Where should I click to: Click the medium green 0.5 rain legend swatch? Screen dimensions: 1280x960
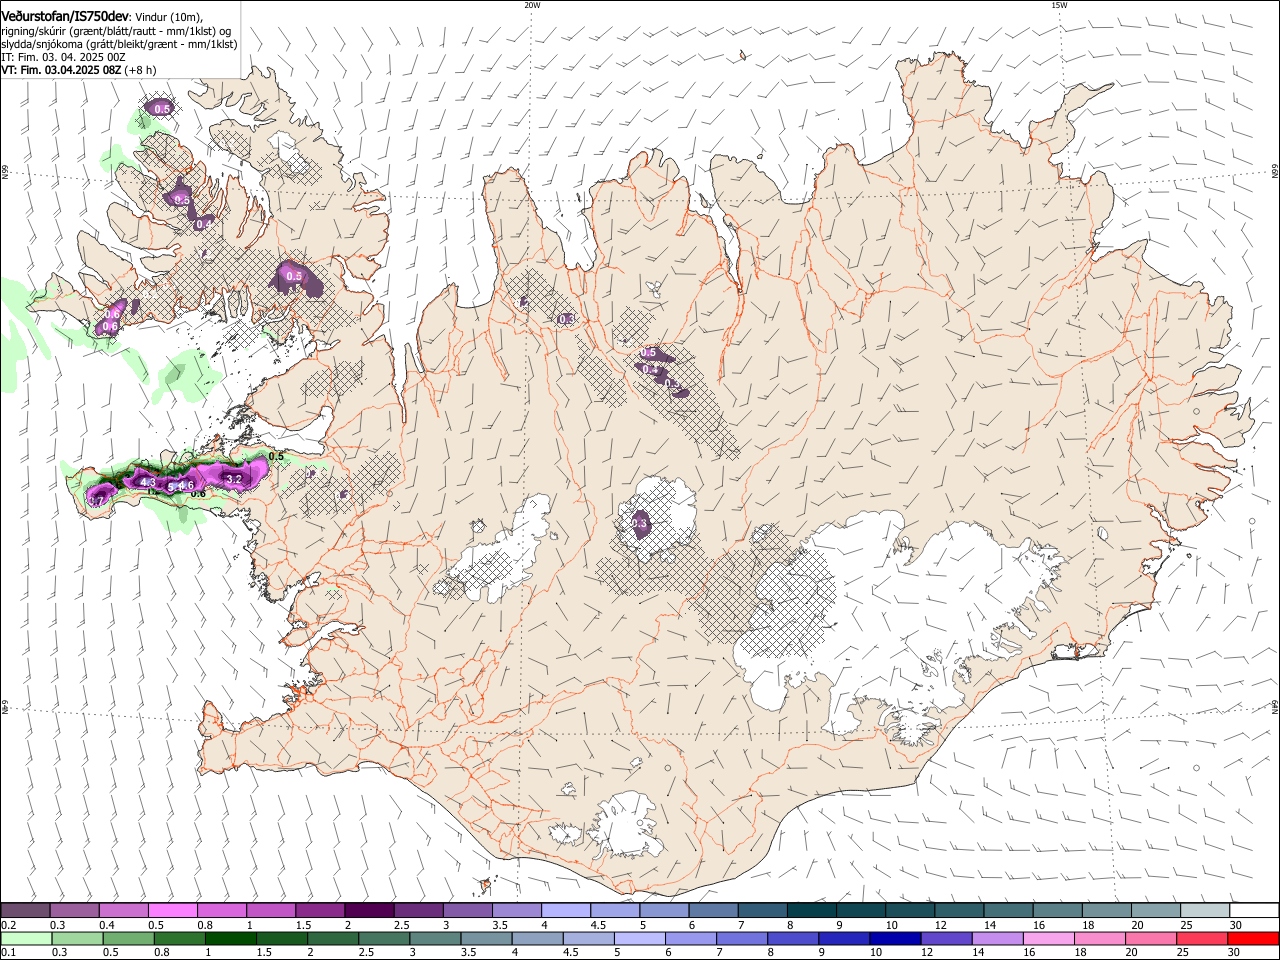coord(128,938)
